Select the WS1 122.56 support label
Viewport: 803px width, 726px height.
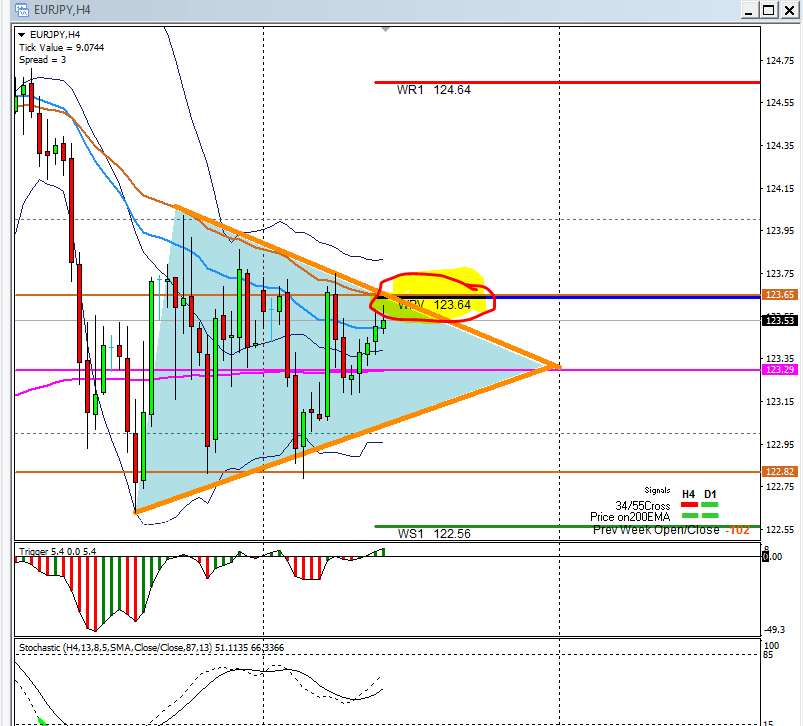click(433, 534)
